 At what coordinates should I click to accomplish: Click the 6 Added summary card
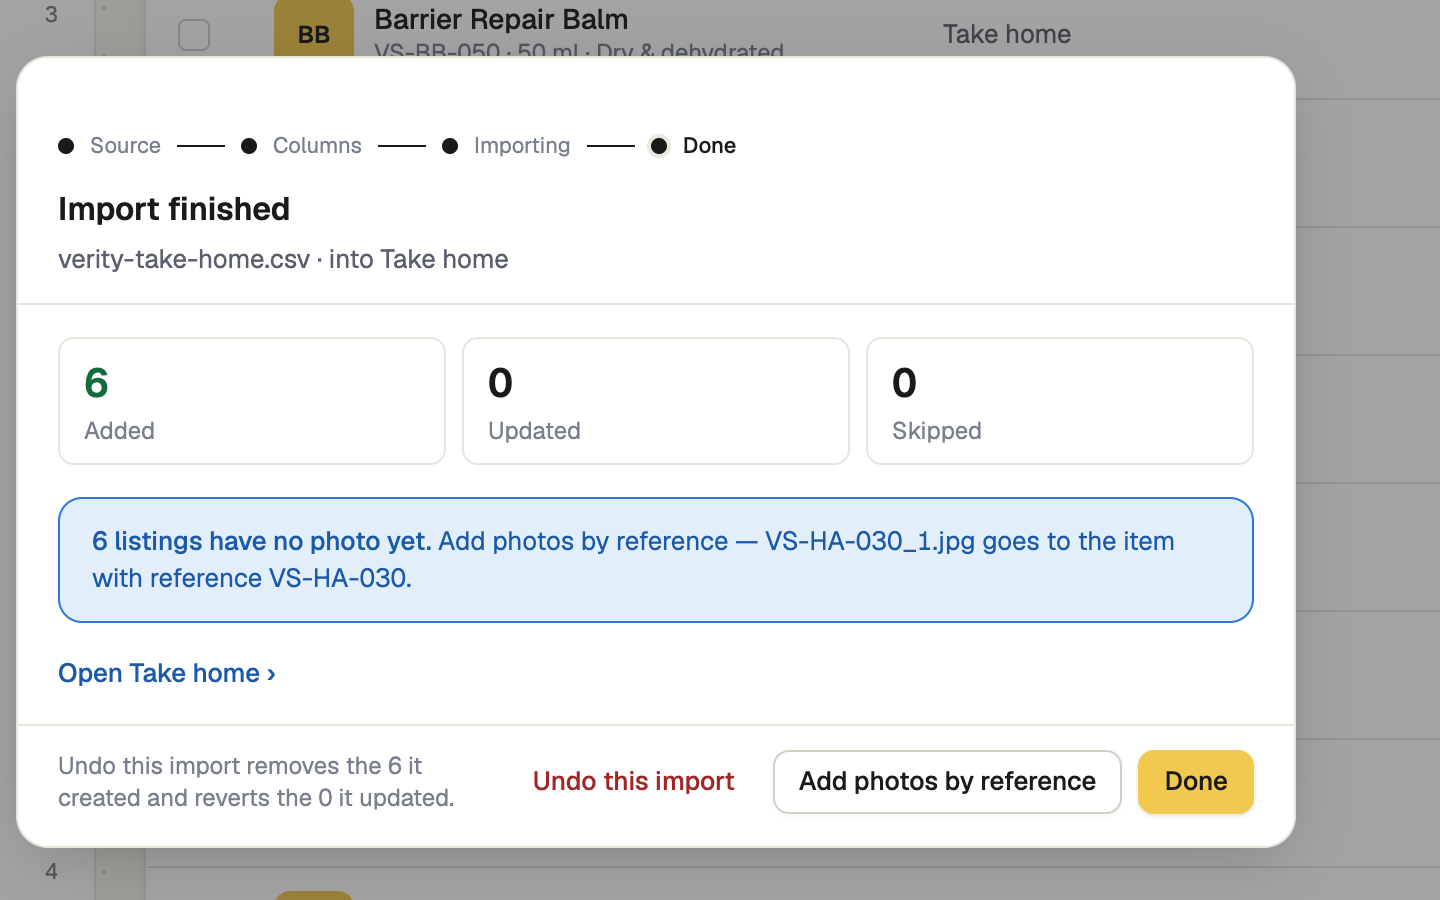pos(252,401)
